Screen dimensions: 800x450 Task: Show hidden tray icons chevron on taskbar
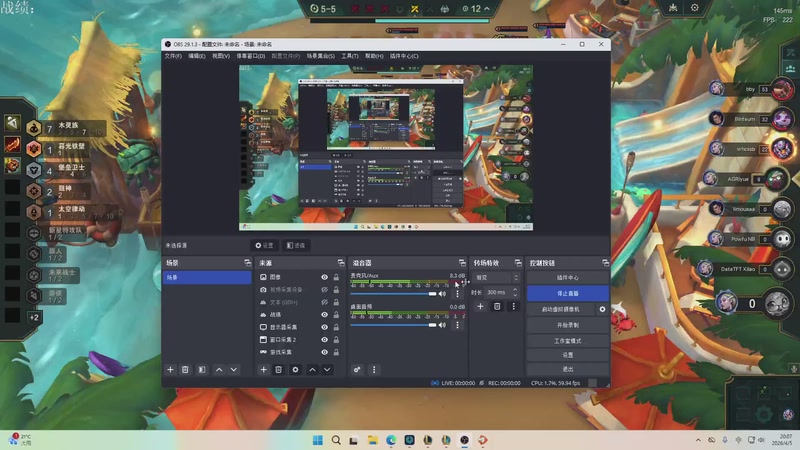[698, 440]
